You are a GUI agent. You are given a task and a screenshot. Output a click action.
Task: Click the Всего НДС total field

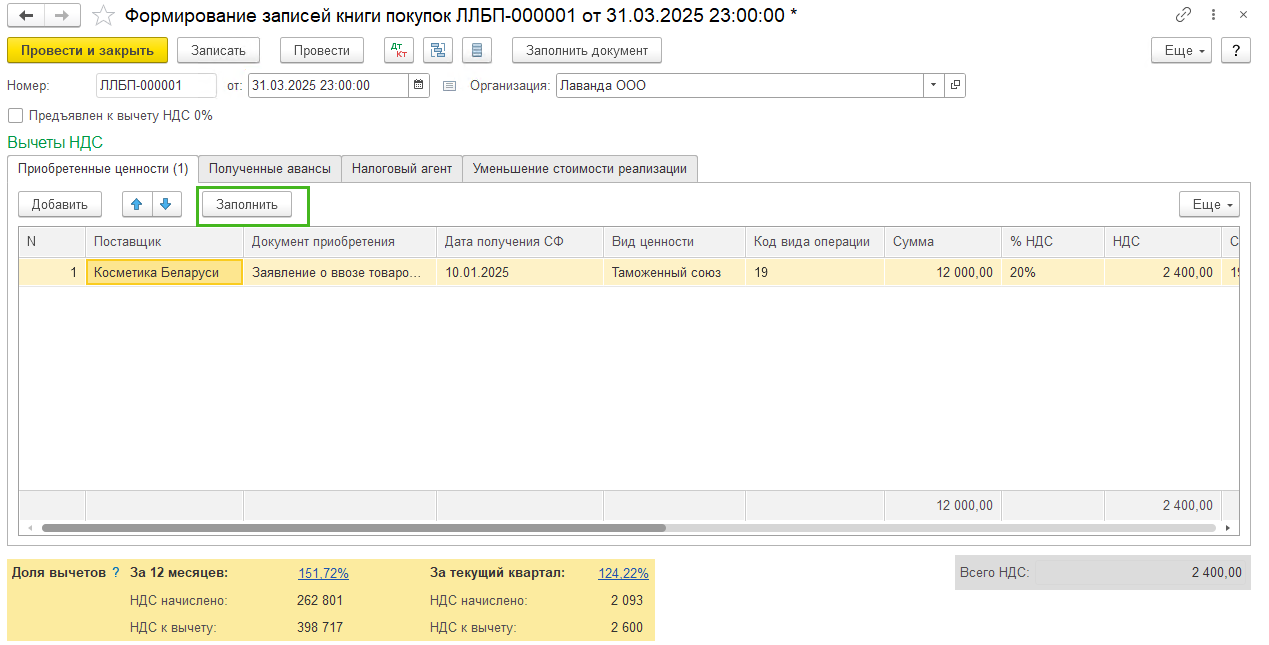pyautogui.click(x=1102, y=573)
